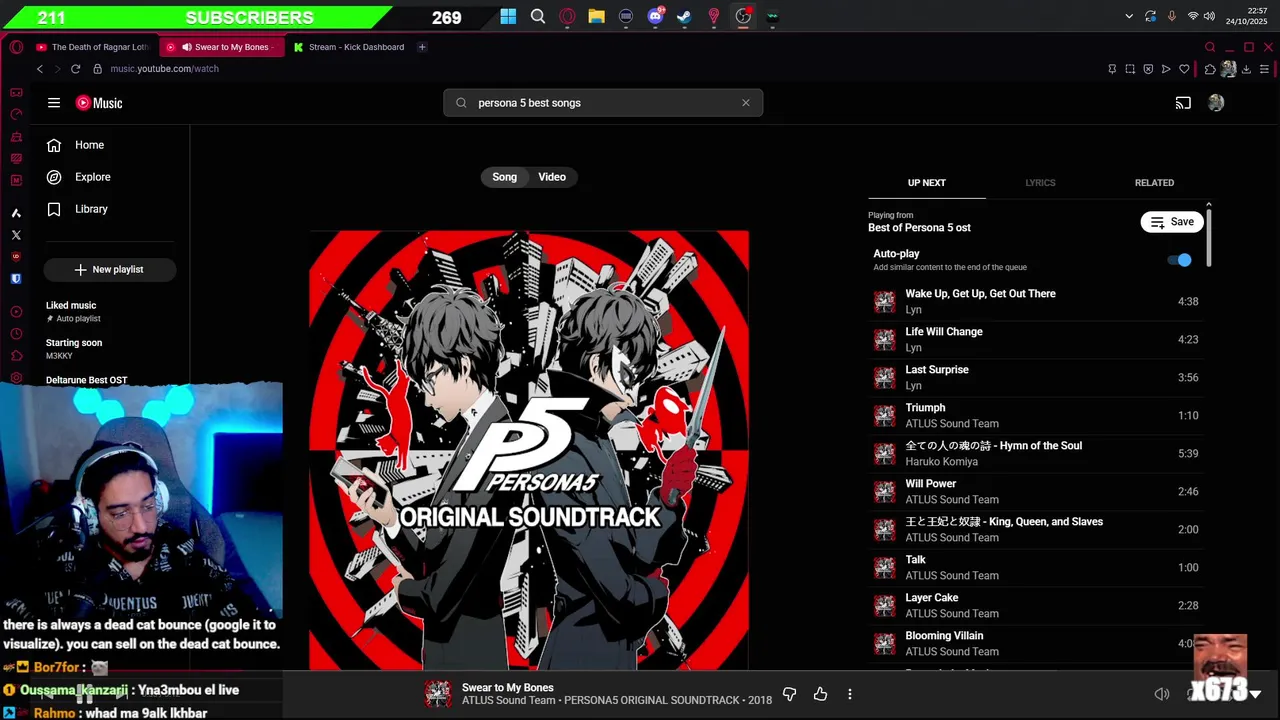Screen dimensions: 1280x720
Task: Click the up next queue scrollbar
Action: (1209, 237)
